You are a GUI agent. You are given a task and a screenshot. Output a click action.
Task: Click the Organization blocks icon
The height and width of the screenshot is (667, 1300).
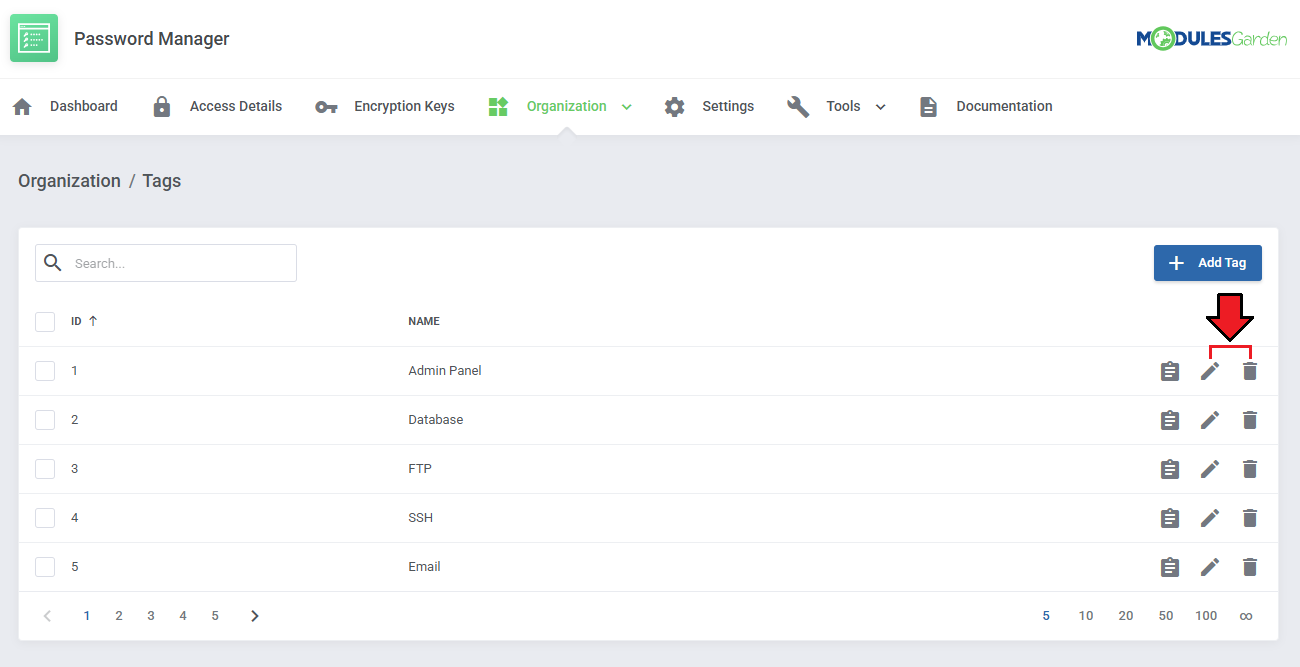pos(498,106)
